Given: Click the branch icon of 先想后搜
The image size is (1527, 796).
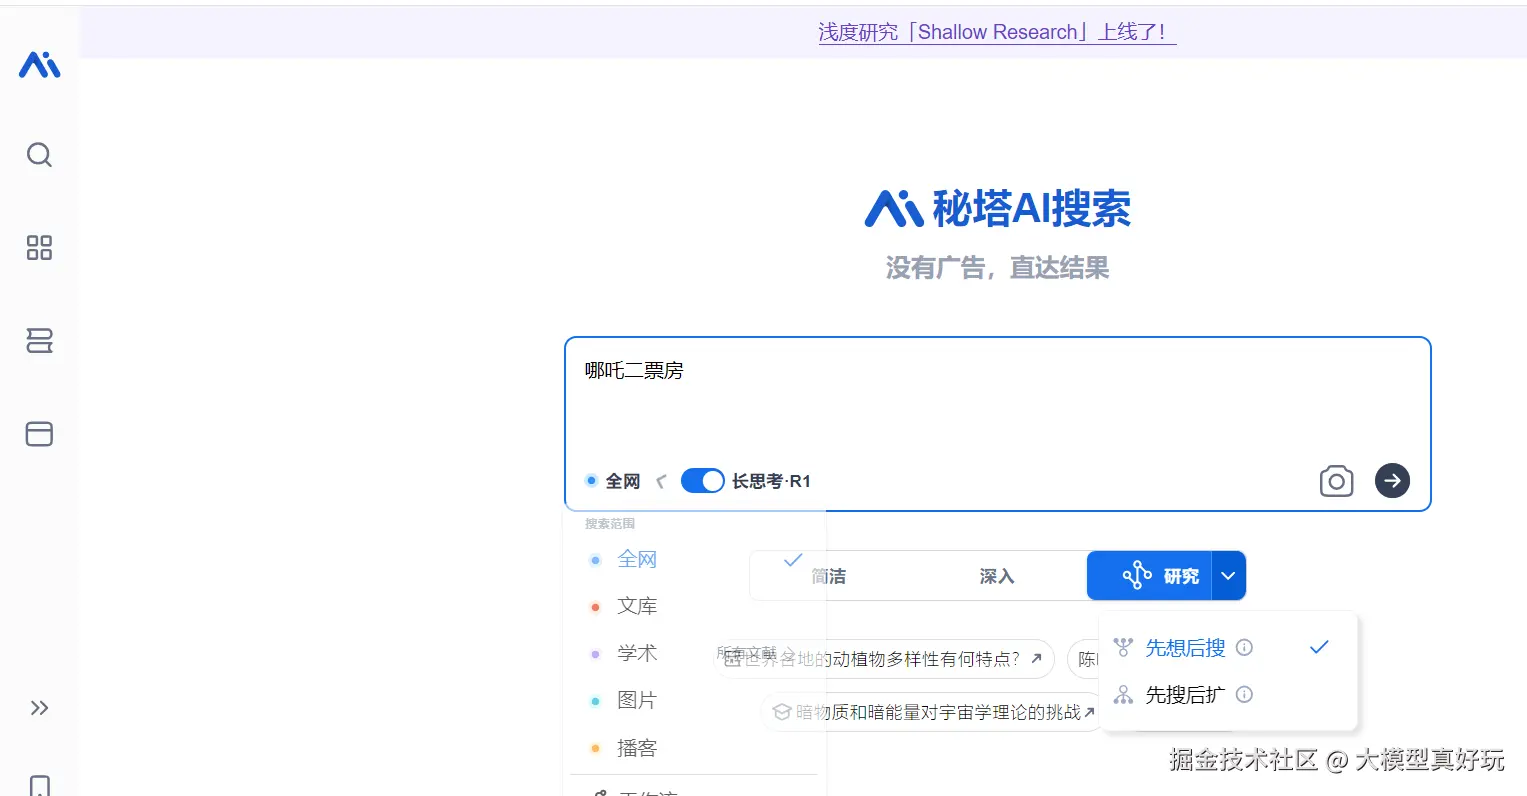Looking at the screenshot, I should pos(1123,648).
